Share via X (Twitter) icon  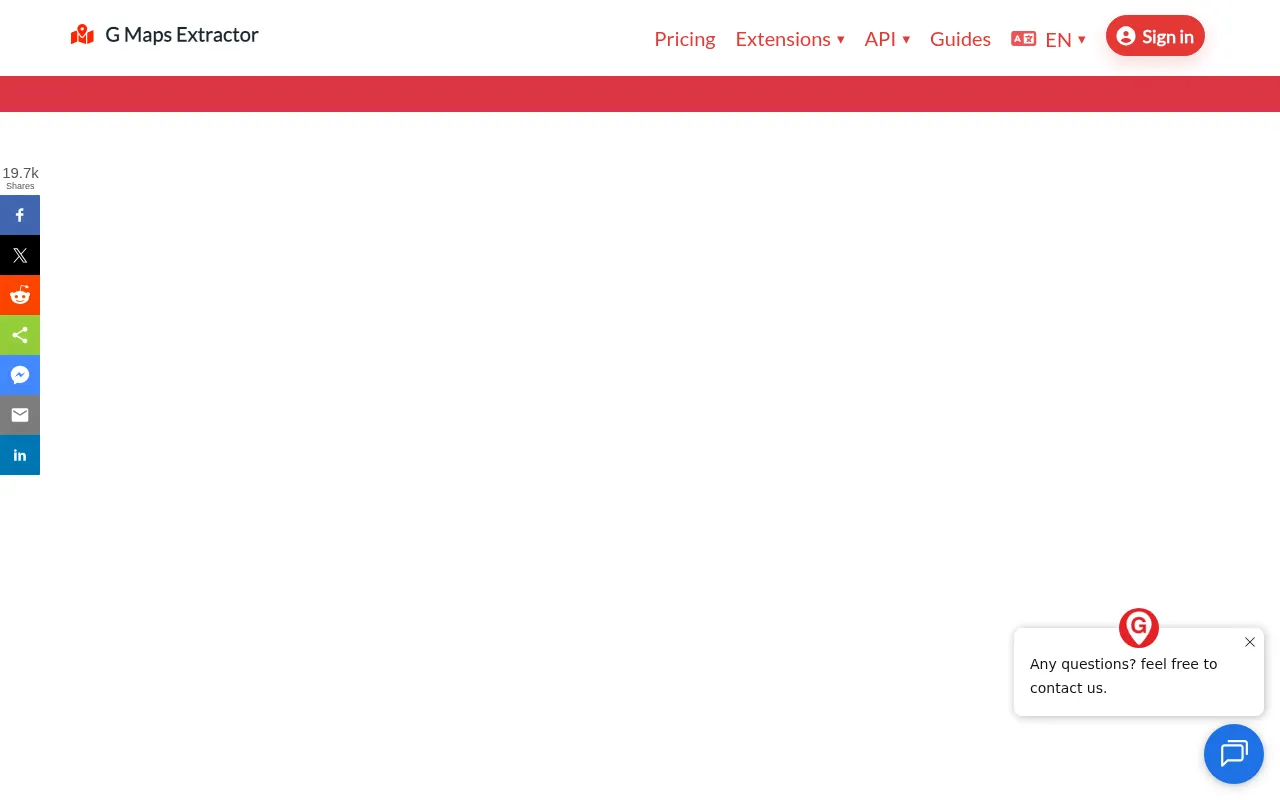point(20,255)
